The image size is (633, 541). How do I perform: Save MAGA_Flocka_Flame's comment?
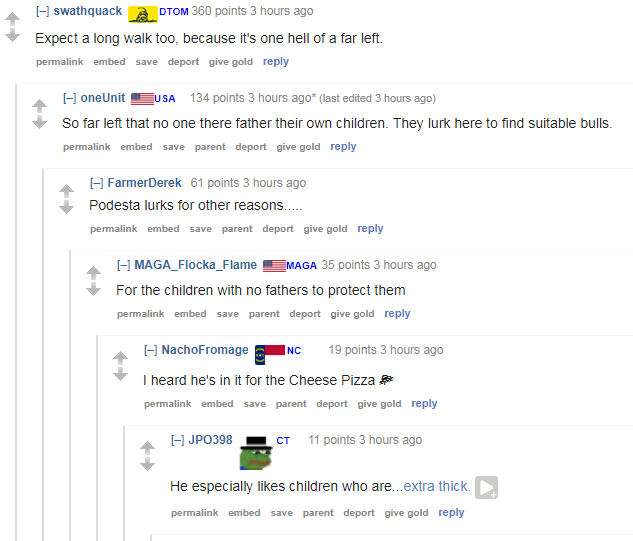[x=228, y=314]
